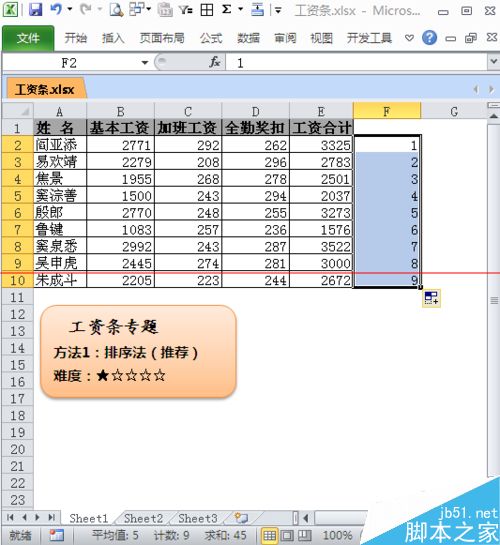Click next sheet navigation arrow

(37, 518)
